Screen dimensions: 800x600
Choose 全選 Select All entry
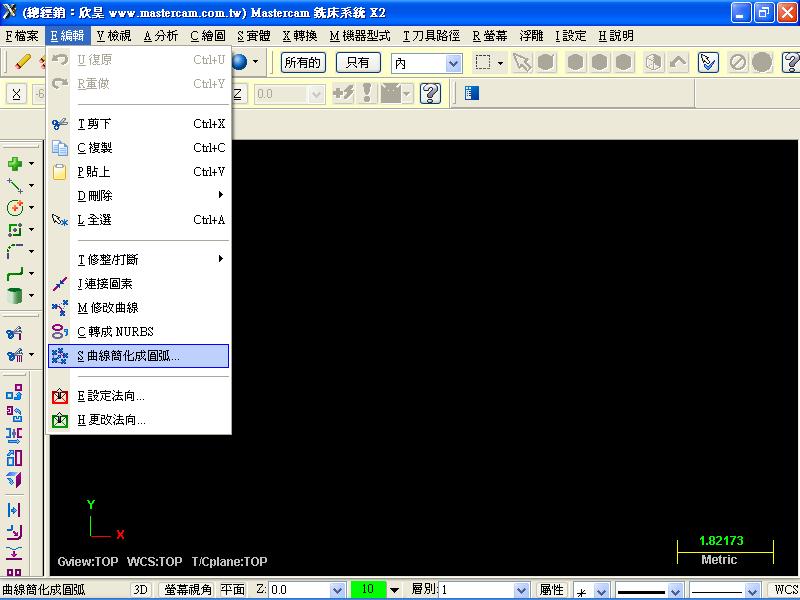tap(138, 220)
